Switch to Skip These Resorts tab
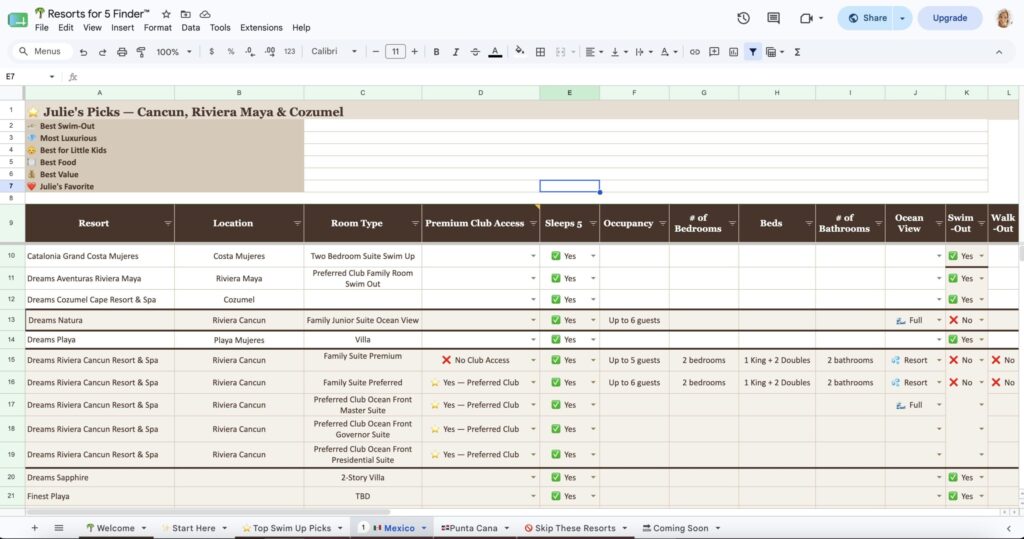The height and width of the screenshot is (539, 1024). point(575,528)
